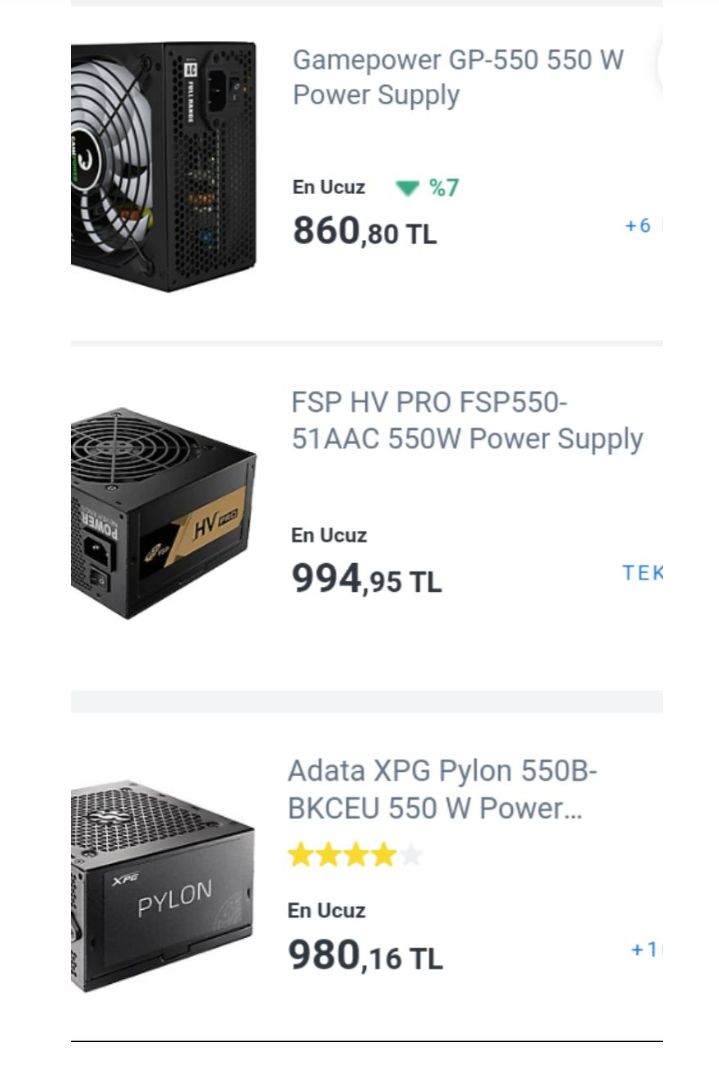Screen dimensions: 719x1080
Task: Click En Ucuz label above 994,95 TL
Action: pyautogui.click(x=329, y=535)
